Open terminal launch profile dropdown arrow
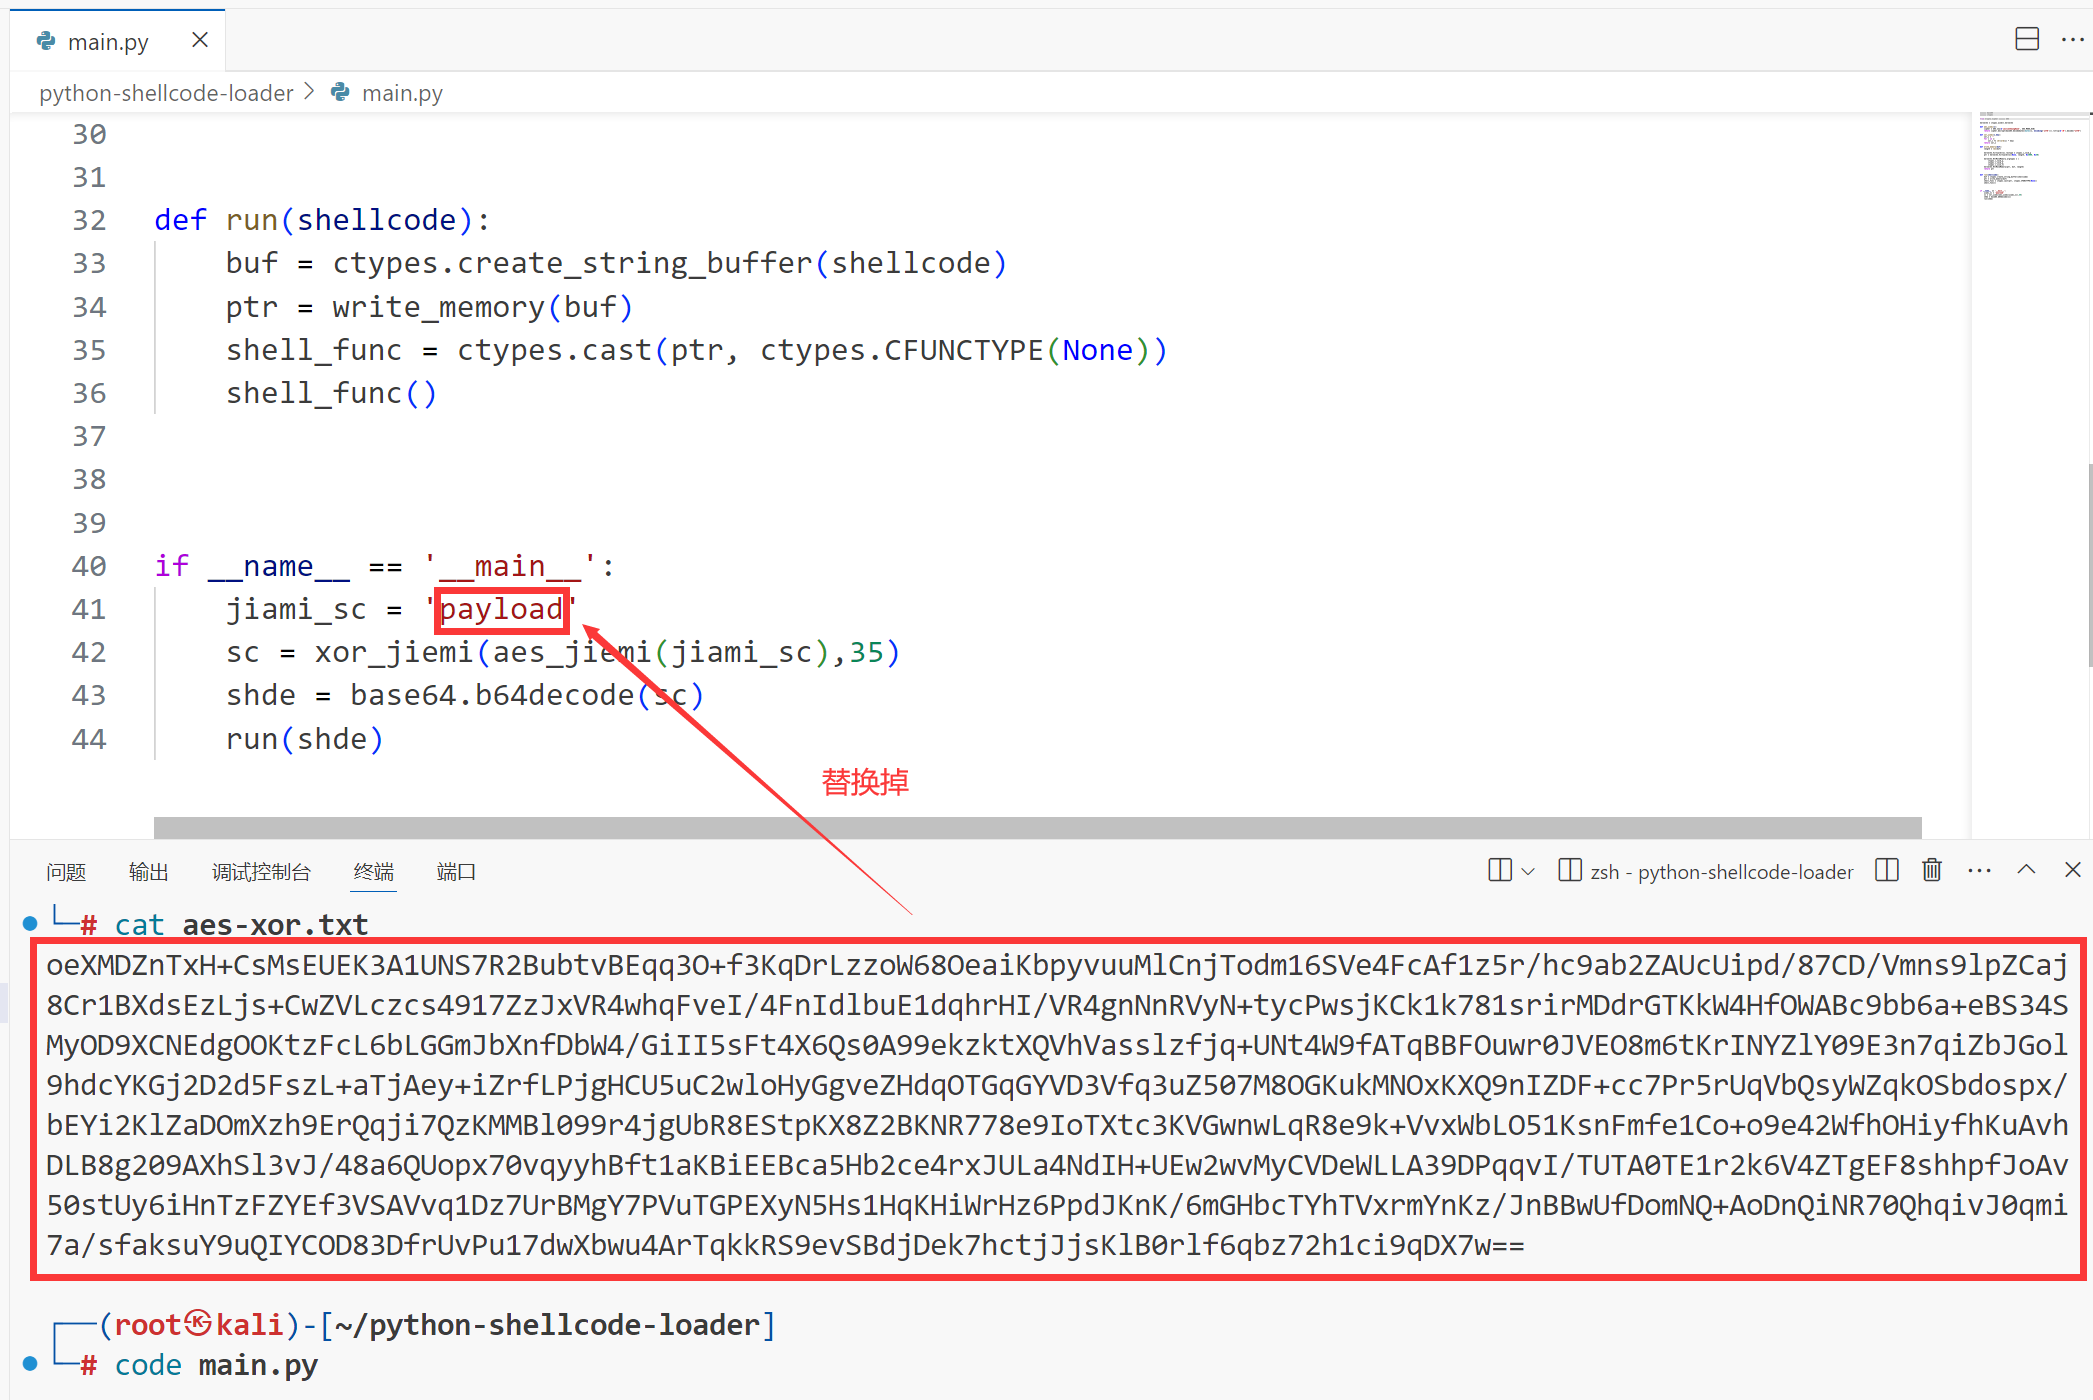This screenshot has width=2093, height=1400. click(1528, 871)
